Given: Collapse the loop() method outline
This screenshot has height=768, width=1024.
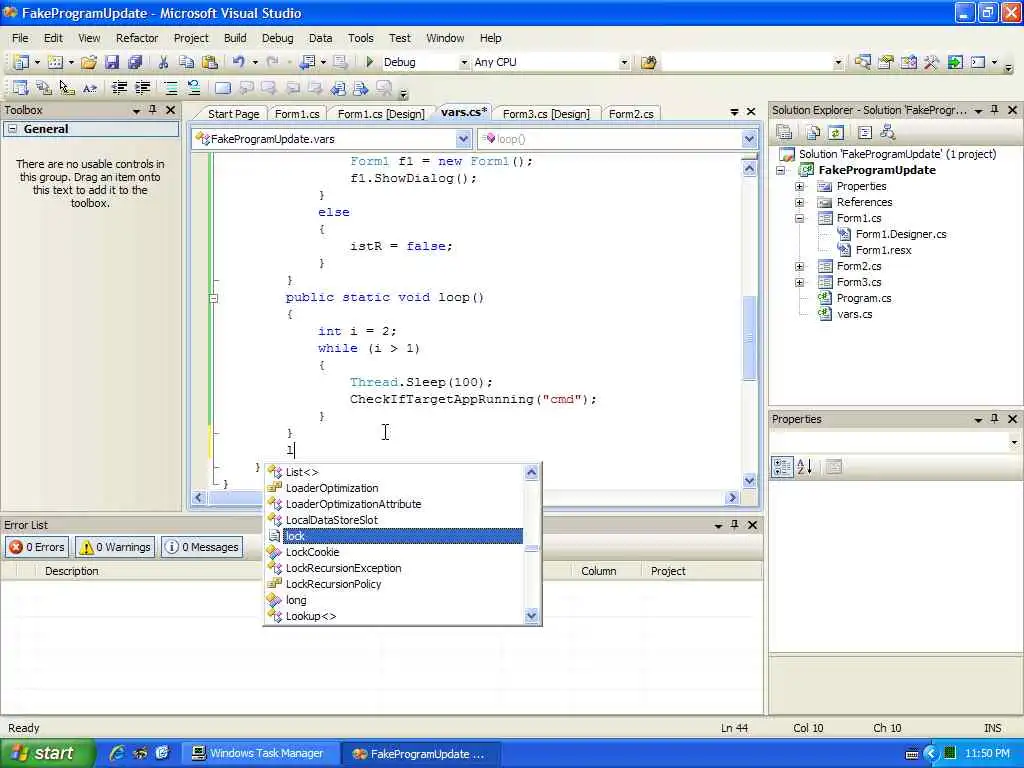Looking at the screenshot, I should (x=213, y=298).
